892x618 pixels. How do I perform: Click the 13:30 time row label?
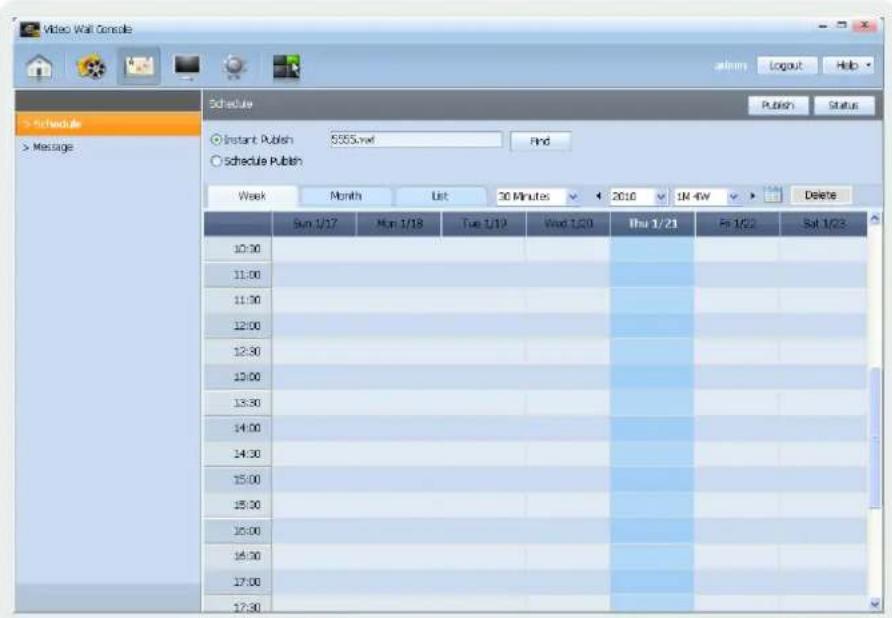pyautogui.click(x=238, y=403)
